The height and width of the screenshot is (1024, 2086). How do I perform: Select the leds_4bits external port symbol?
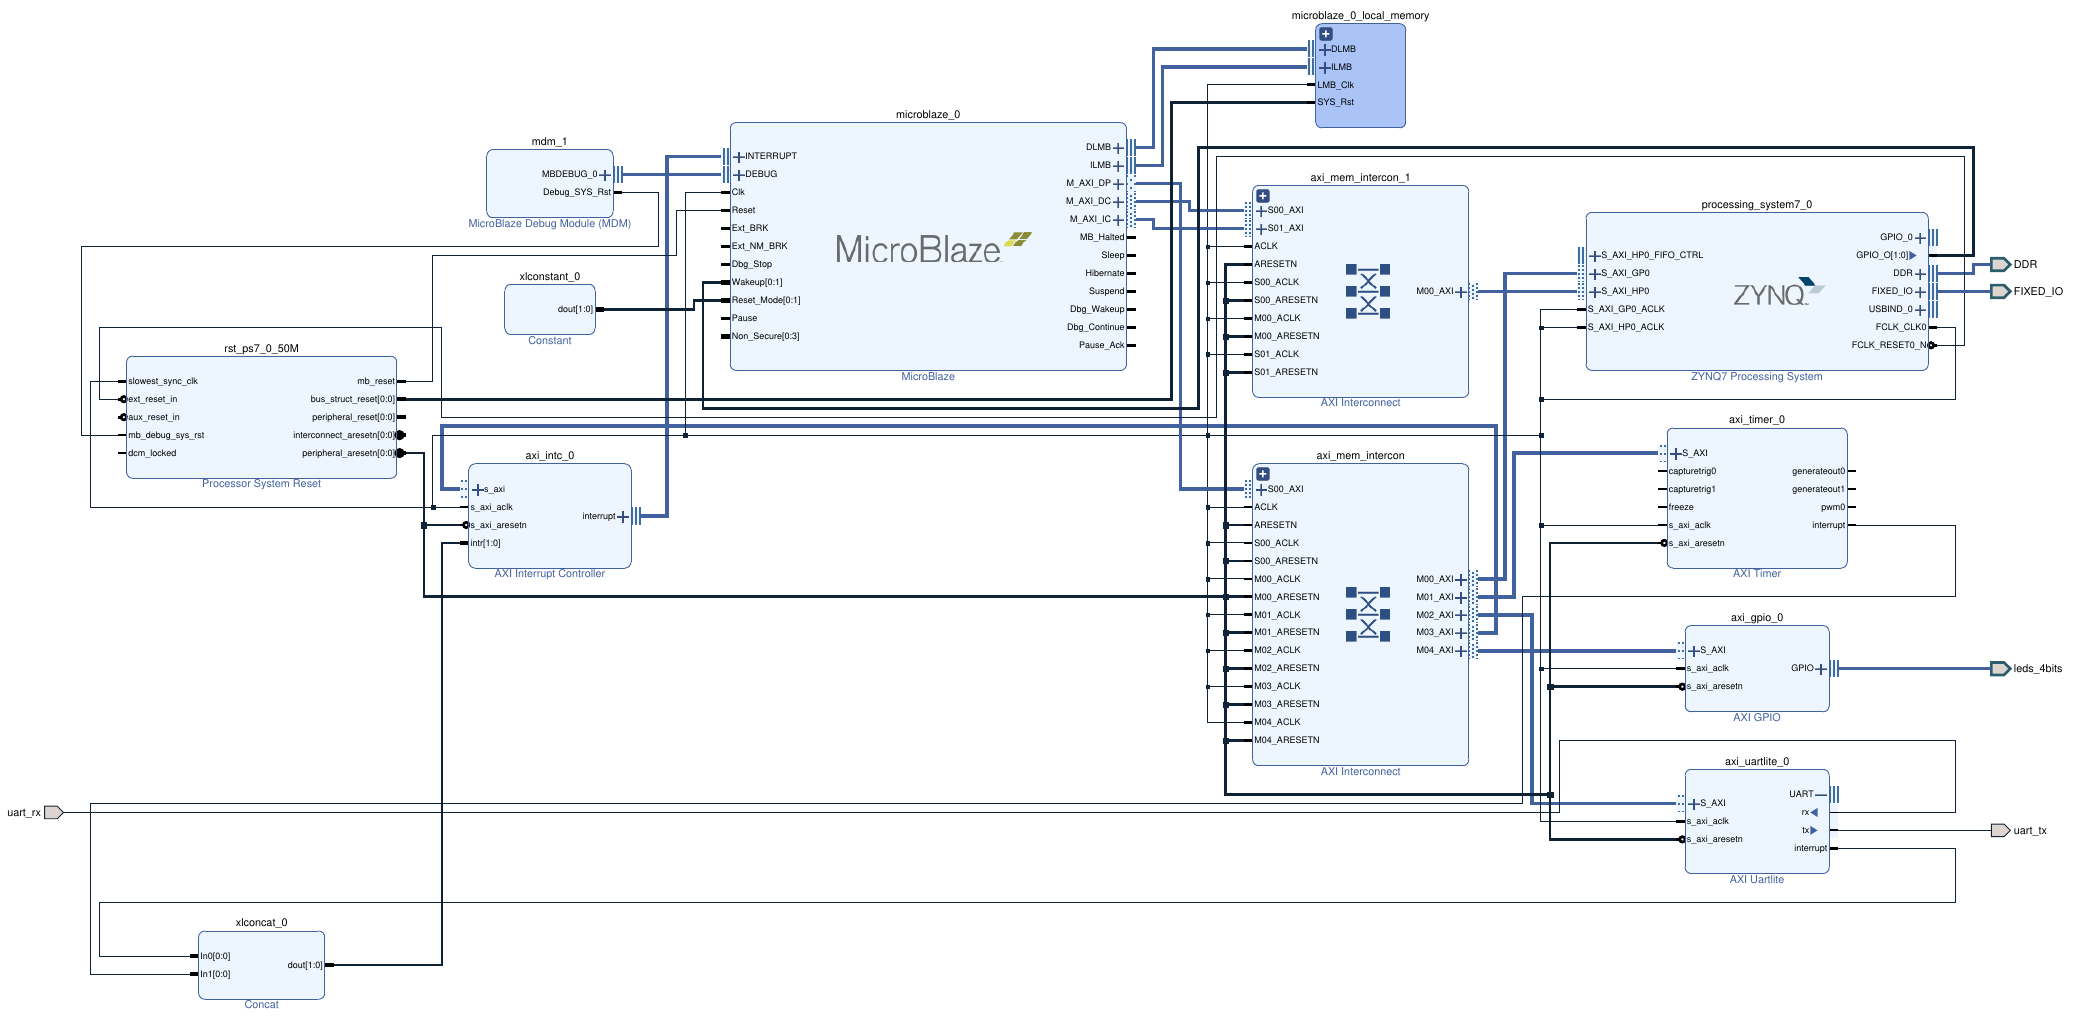(x=1999, y=669)
